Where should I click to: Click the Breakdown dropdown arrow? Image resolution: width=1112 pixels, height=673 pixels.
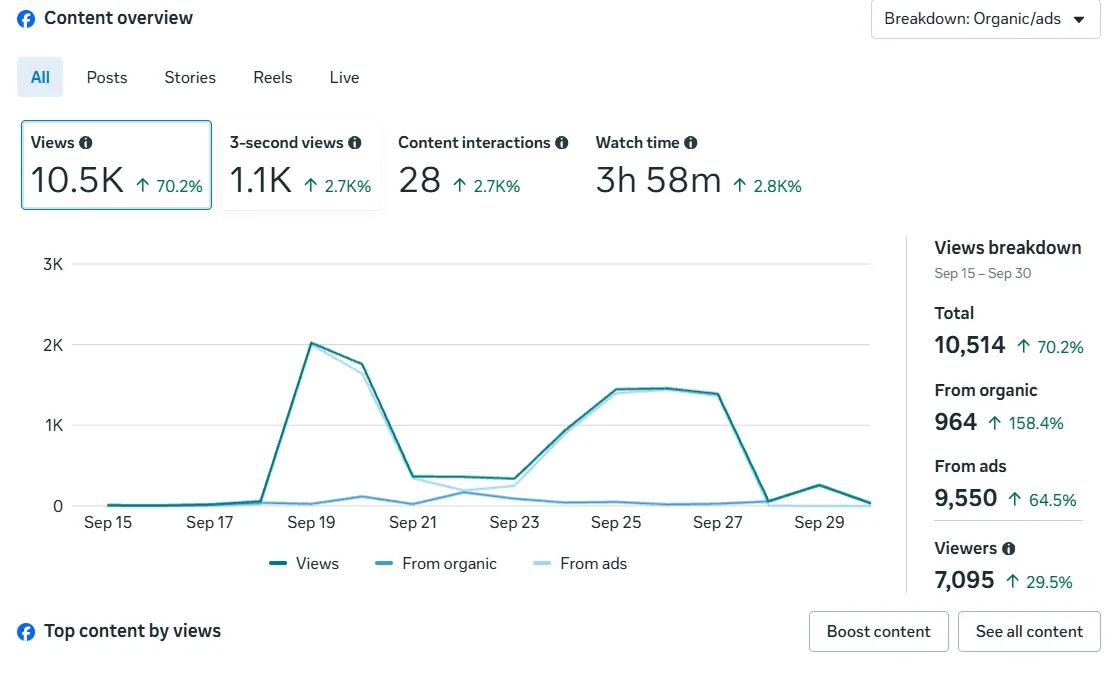point(1079,20)
